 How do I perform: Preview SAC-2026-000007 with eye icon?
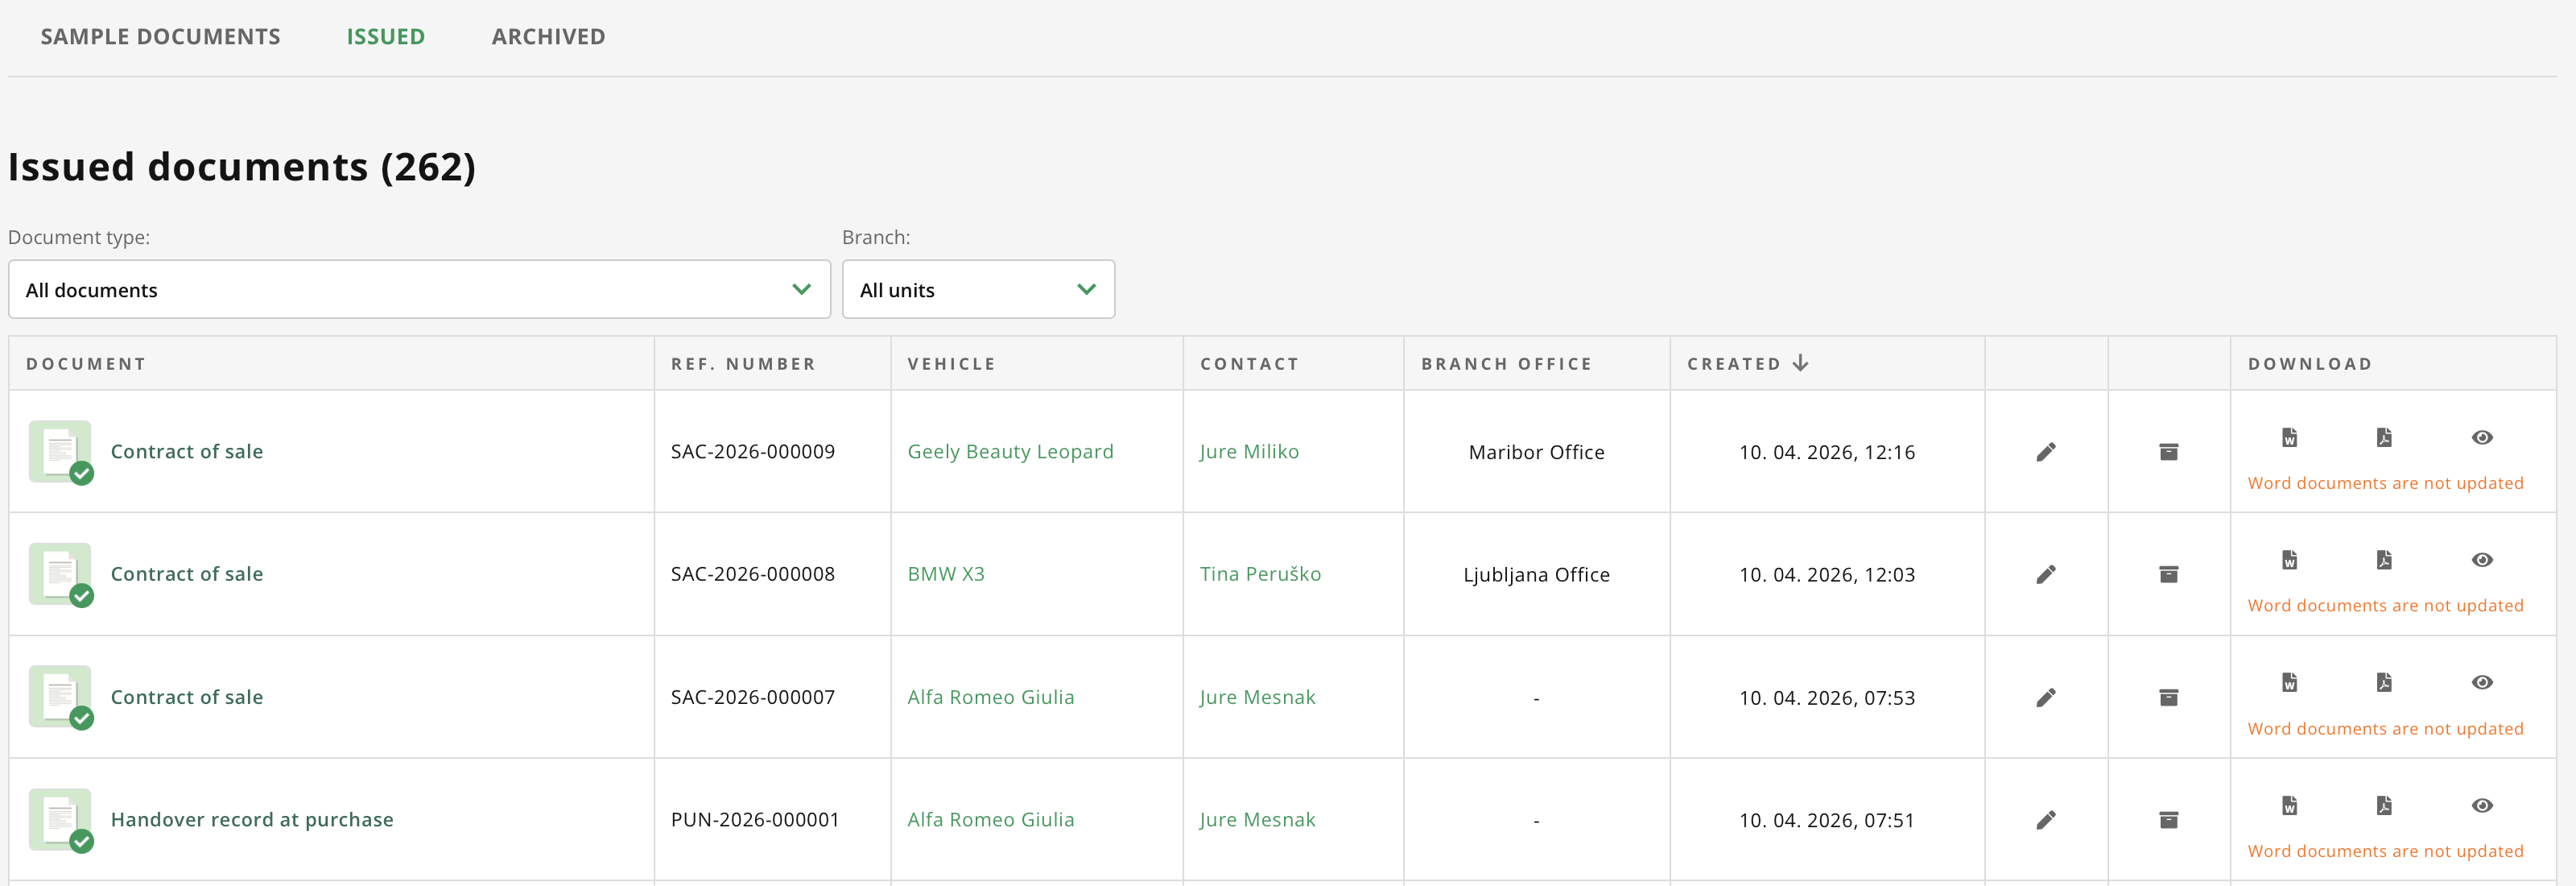click(2481, 682)
